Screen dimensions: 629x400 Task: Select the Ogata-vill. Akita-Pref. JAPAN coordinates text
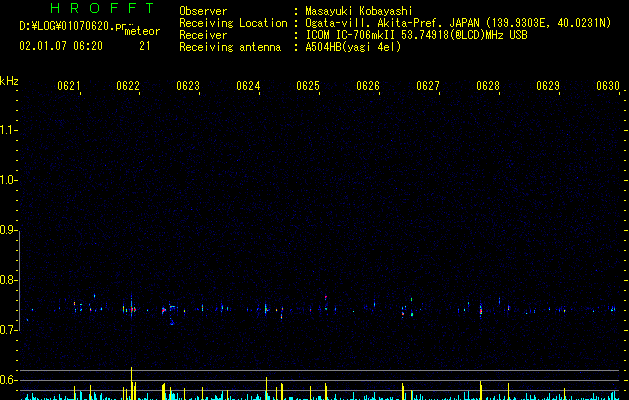coord(458,23)
